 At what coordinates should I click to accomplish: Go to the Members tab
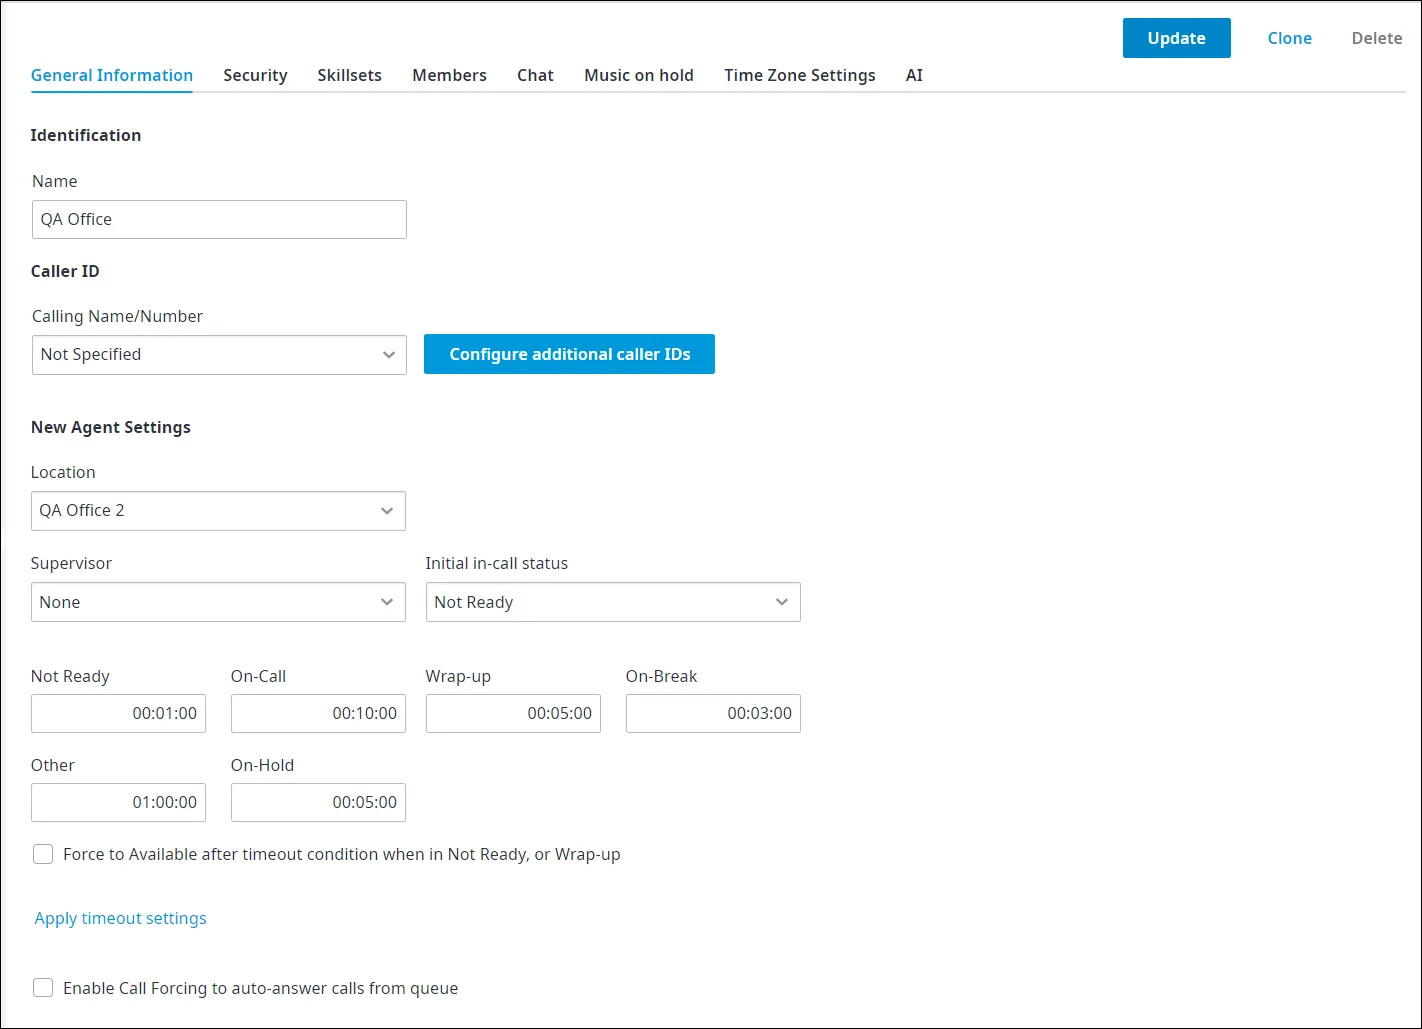coord(449,75)
